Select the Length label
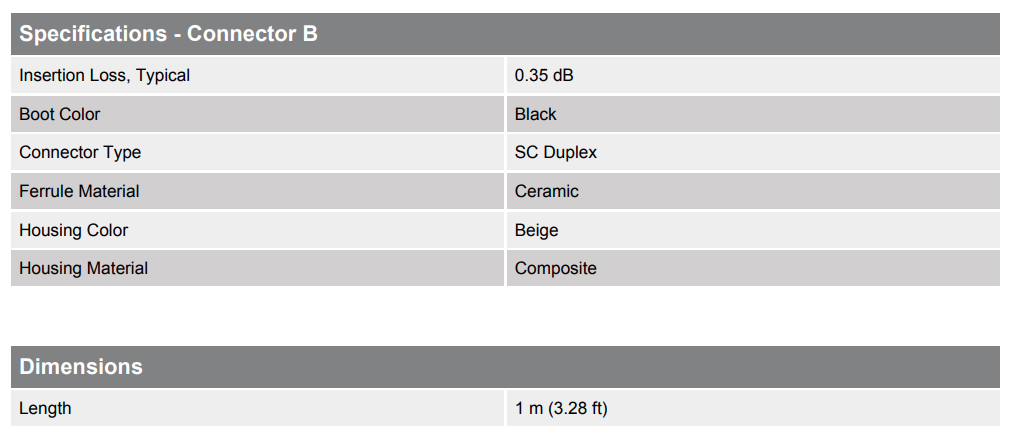This screenshot has height=447, width=1018. coord(45,408)
